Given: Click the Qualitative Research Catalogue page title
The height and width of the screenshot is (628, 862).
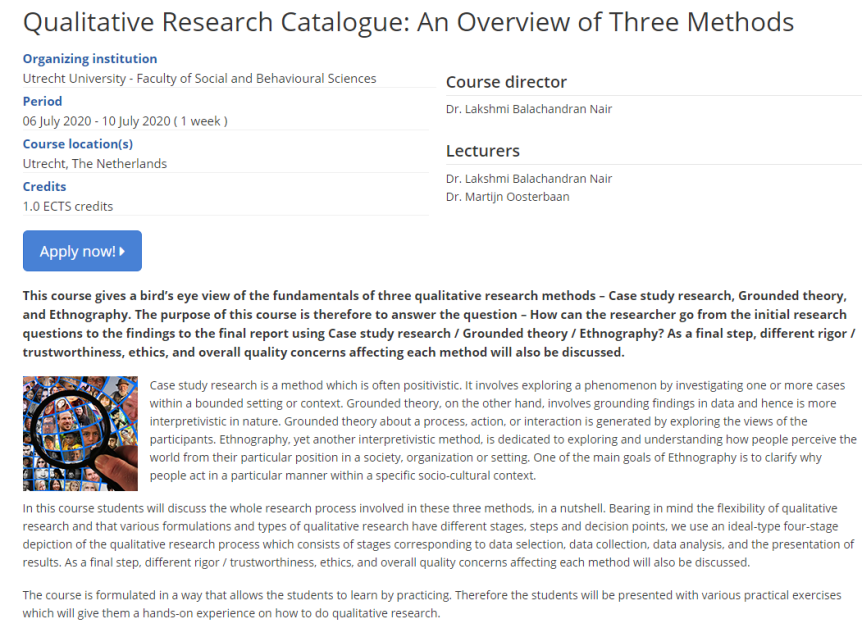Looking at the screenshot, I should pyautogui.click(x=408, y=22).
